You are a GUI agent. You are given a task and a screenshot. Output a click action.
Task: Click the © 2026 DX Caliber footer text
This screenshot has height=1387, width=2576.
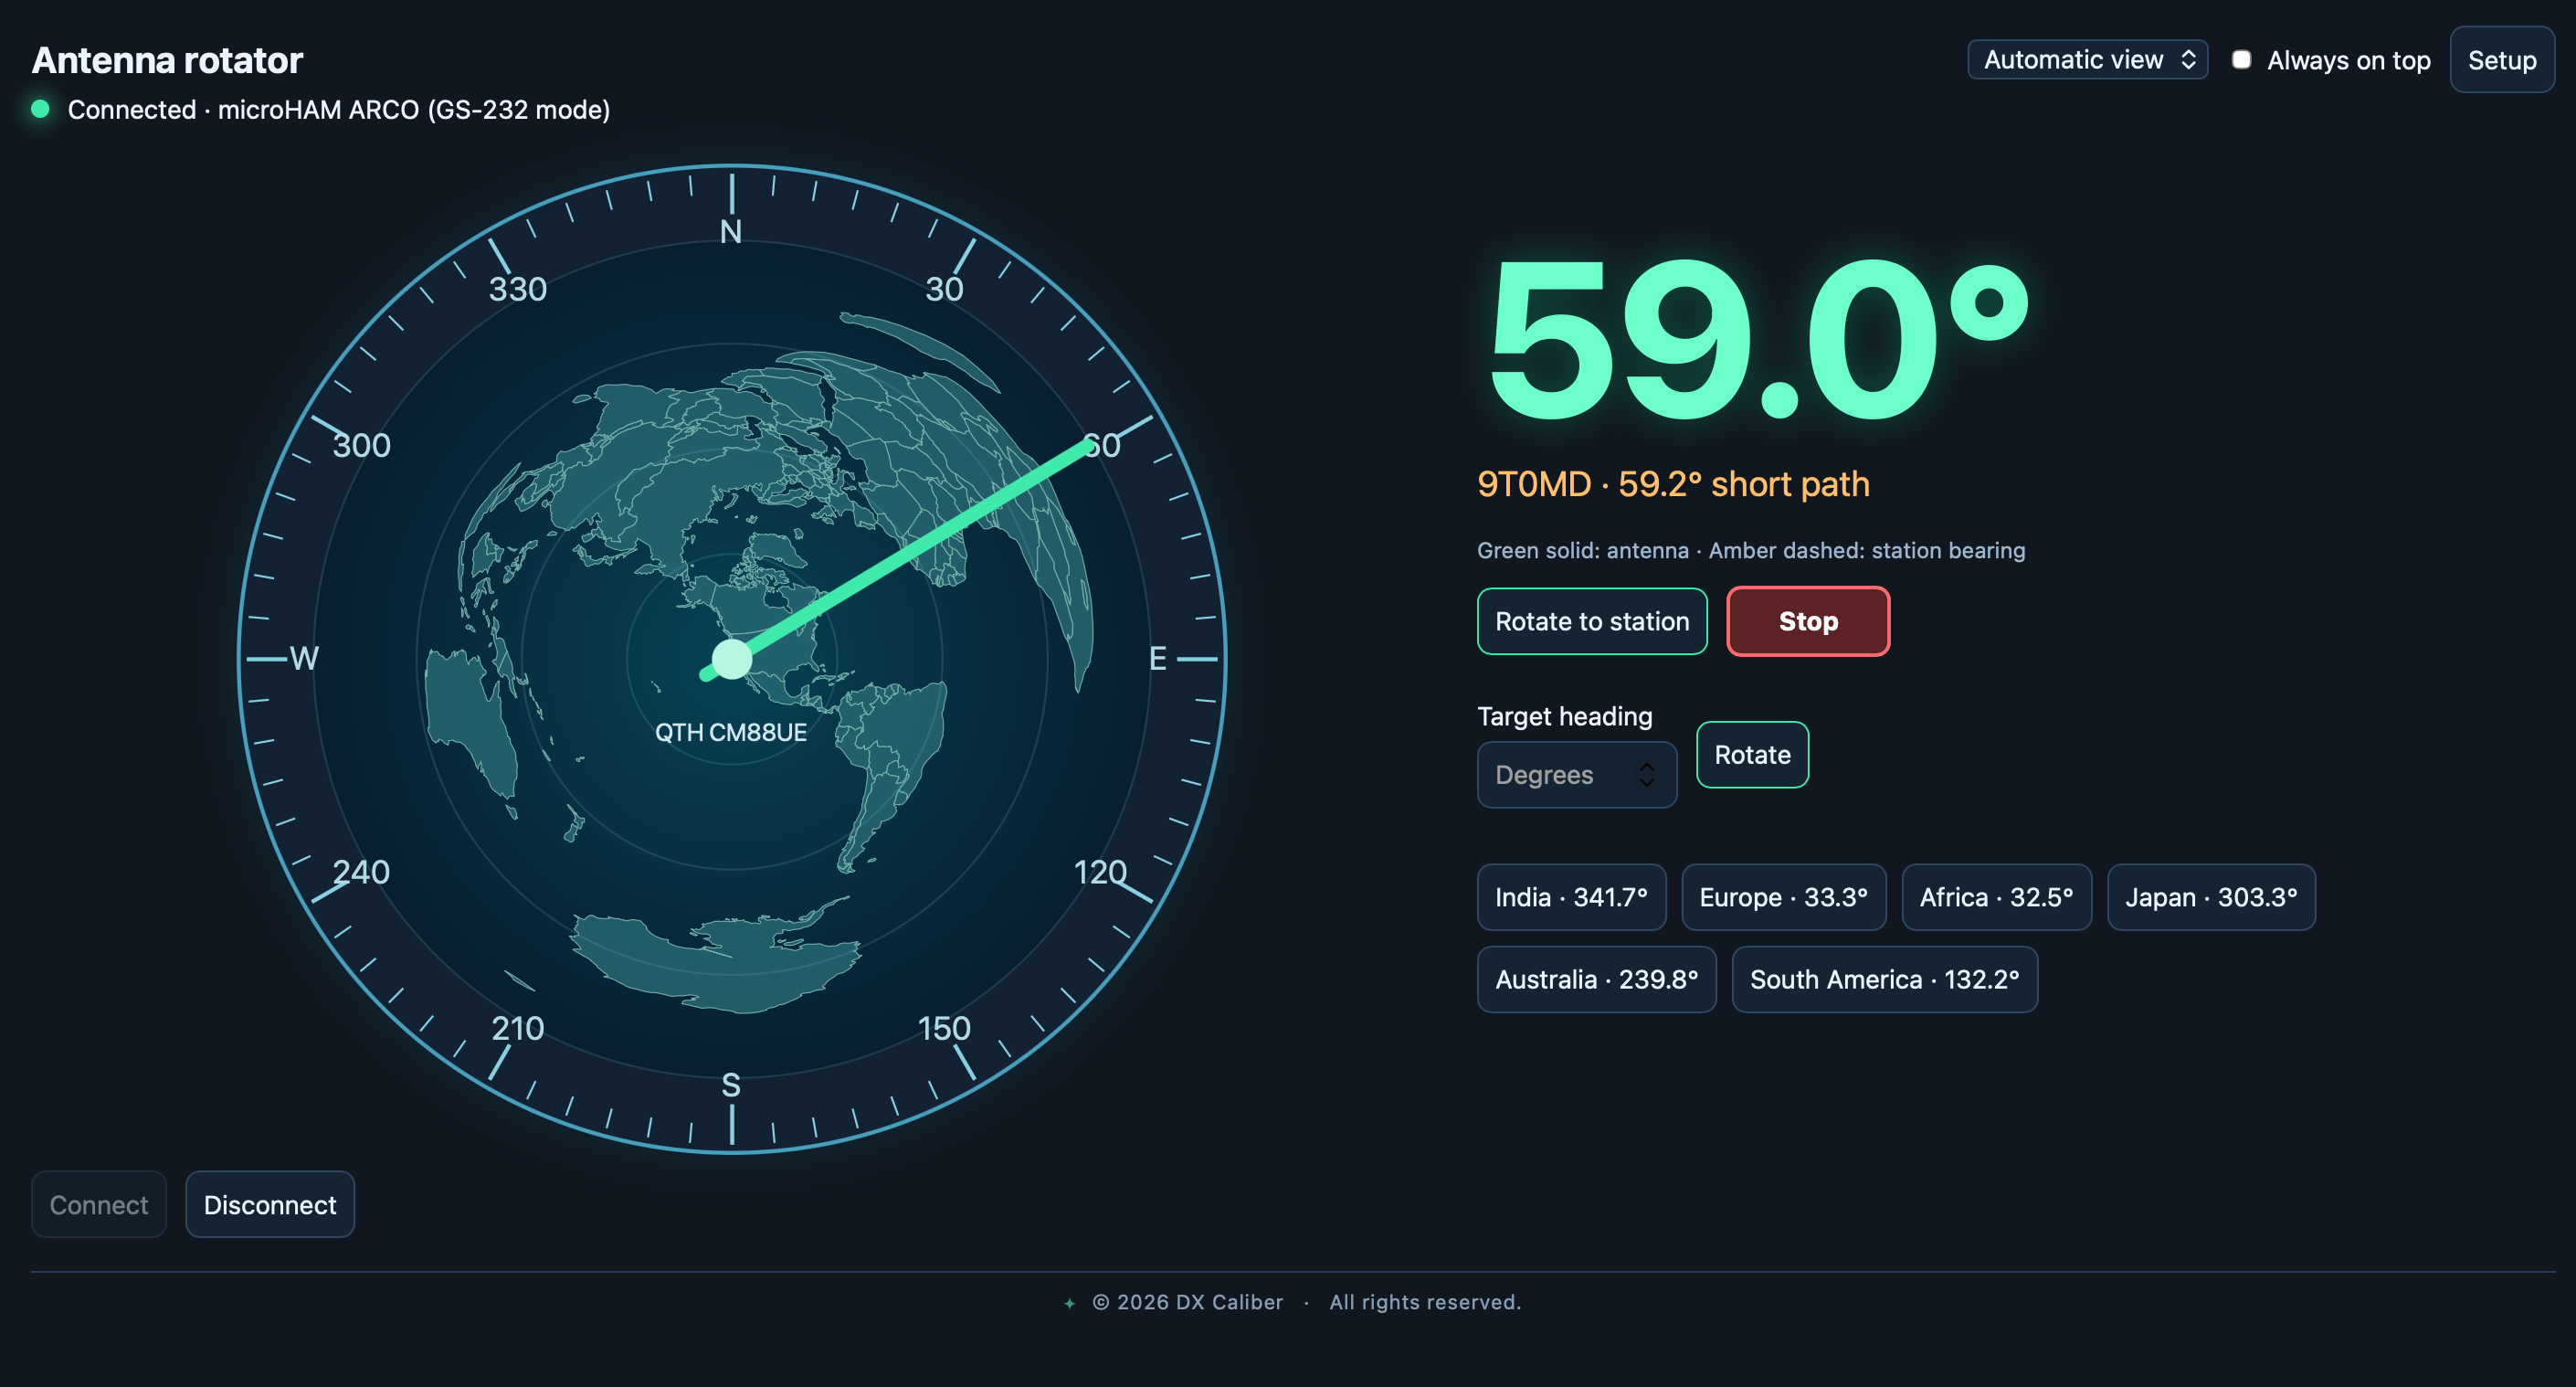(x=1187, y=1302)
